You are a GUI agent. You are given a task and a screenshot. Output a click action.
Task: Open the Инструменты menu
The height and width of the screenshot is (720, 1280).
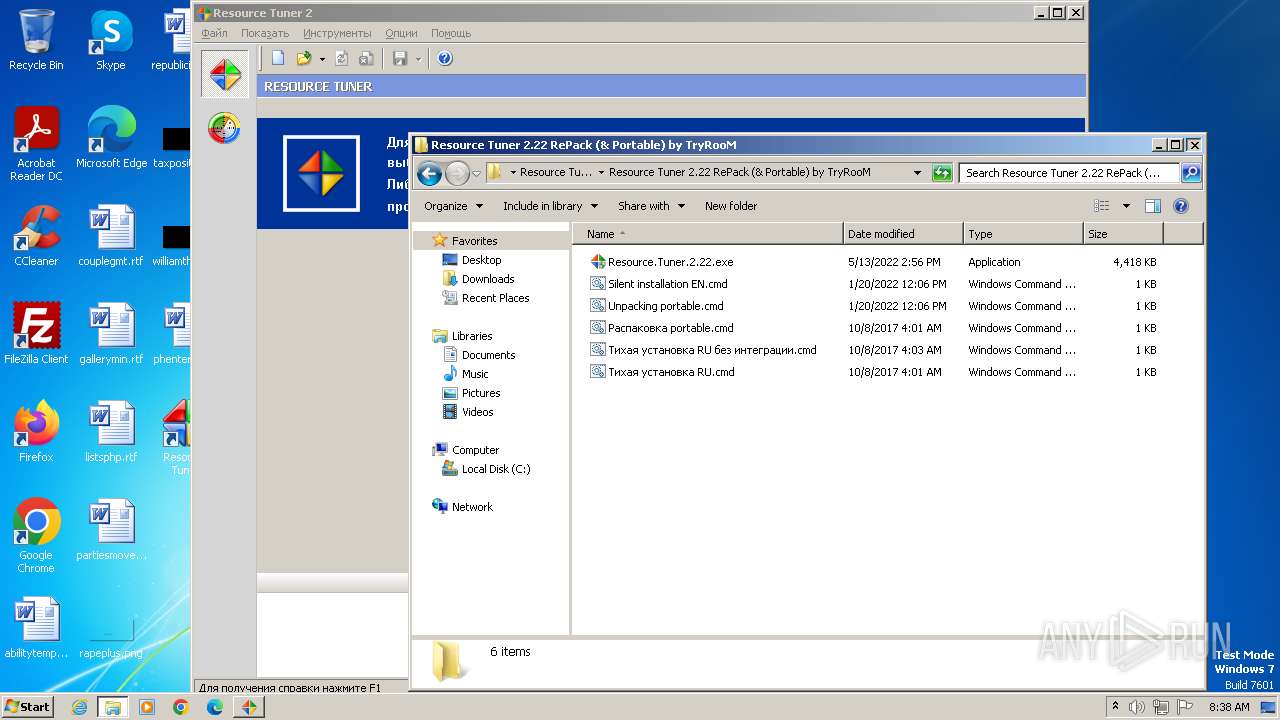pyautogui.click(x=337, y=33)
